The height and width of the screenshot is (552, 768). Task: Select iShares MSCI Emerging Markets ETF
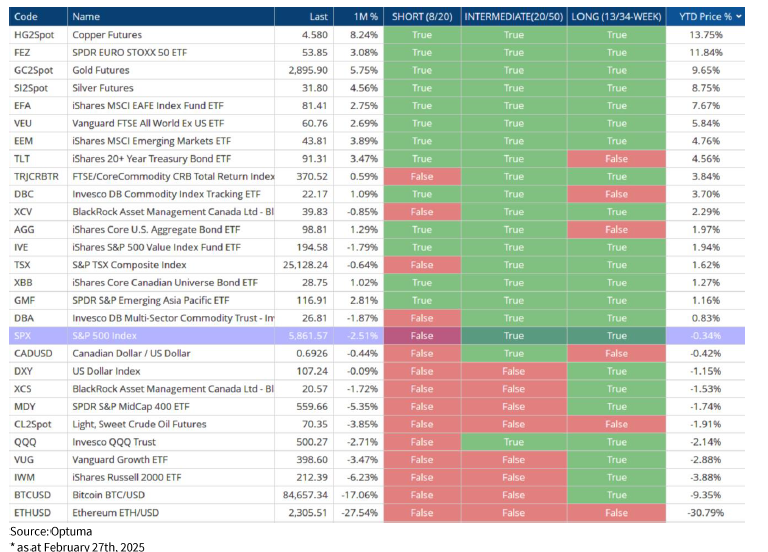pos(151,141)
